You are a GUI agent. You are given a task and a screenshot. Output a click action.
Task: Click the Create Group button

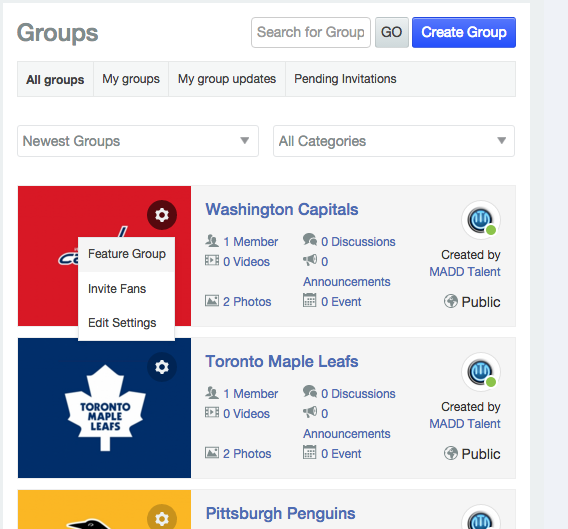(464, 32)
